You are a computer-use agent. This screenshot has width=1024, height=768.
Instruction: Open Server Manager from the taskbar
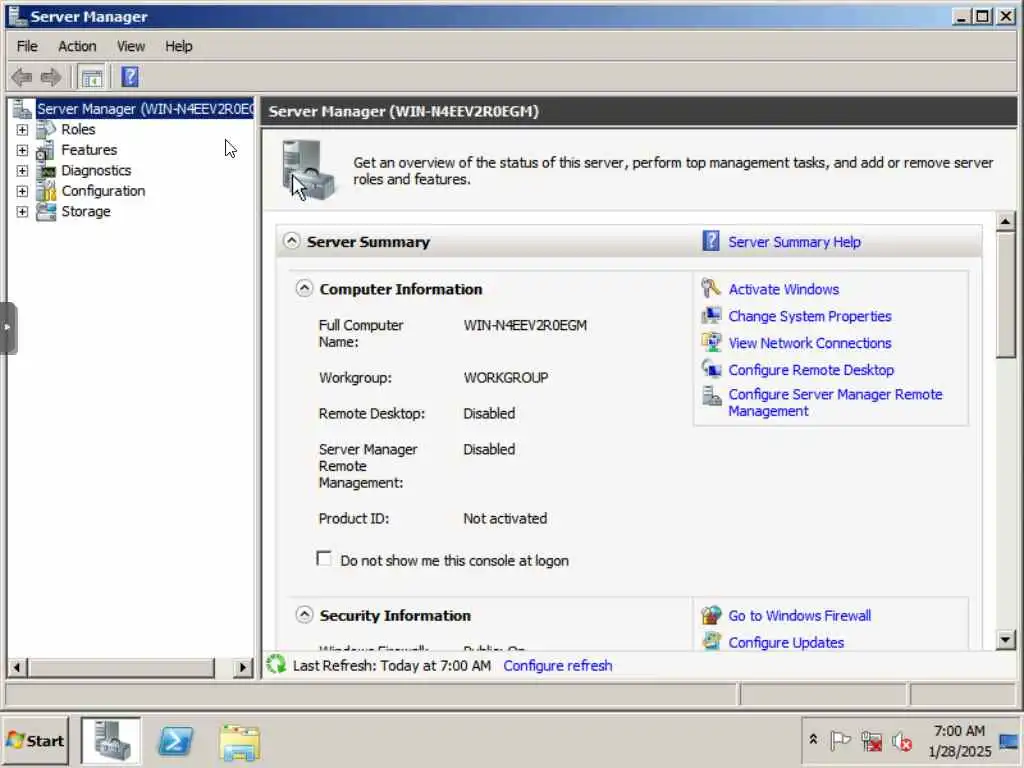point(110,741)
